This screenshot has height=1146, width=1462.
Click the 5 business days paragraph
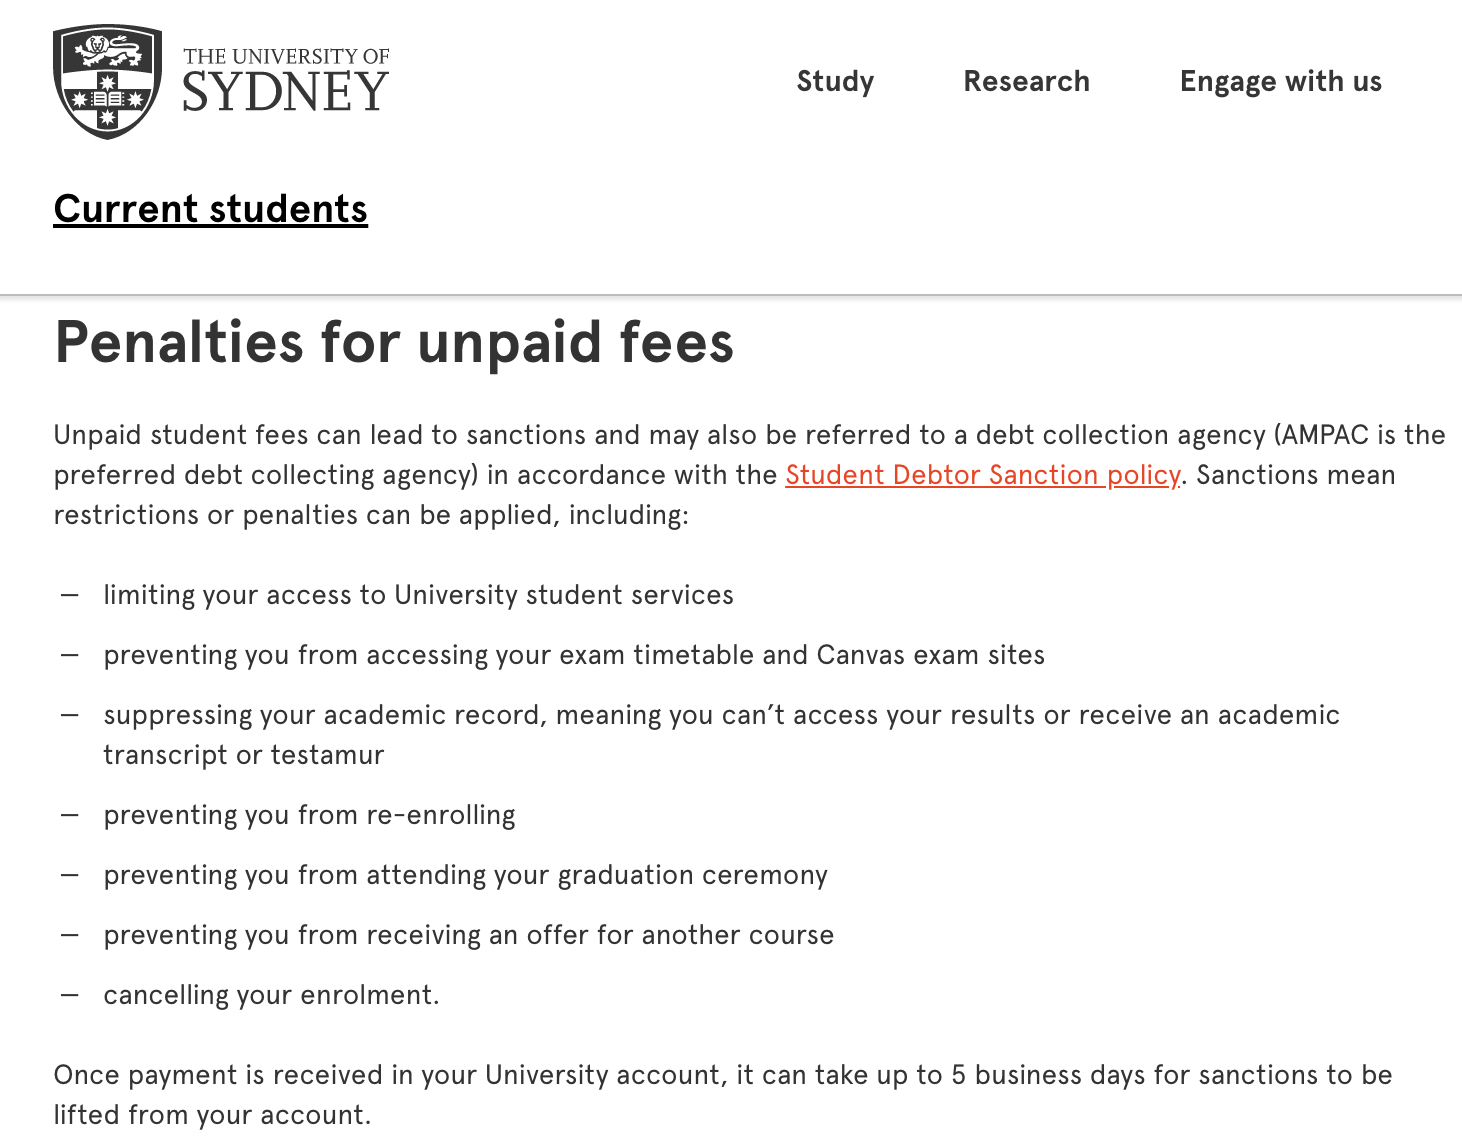(x=723, y=1095)
